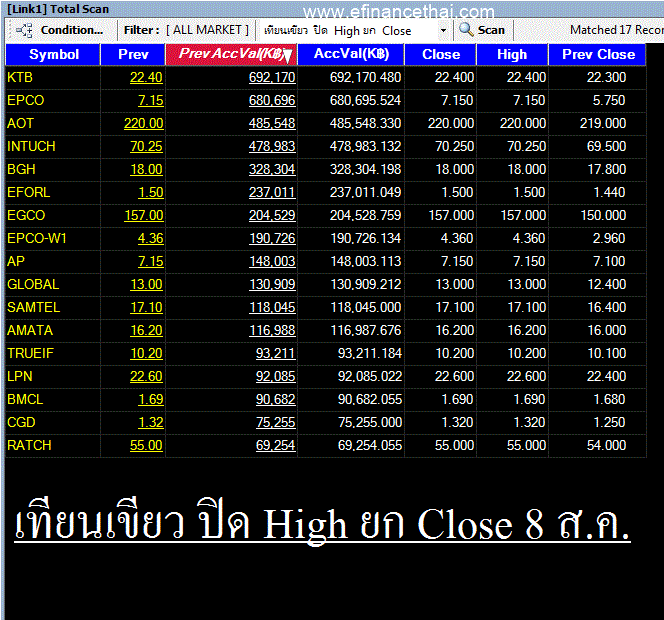Click AccVal value 485,548.330
The width and height of the screenshot is (664, 620).
[365, 123]
